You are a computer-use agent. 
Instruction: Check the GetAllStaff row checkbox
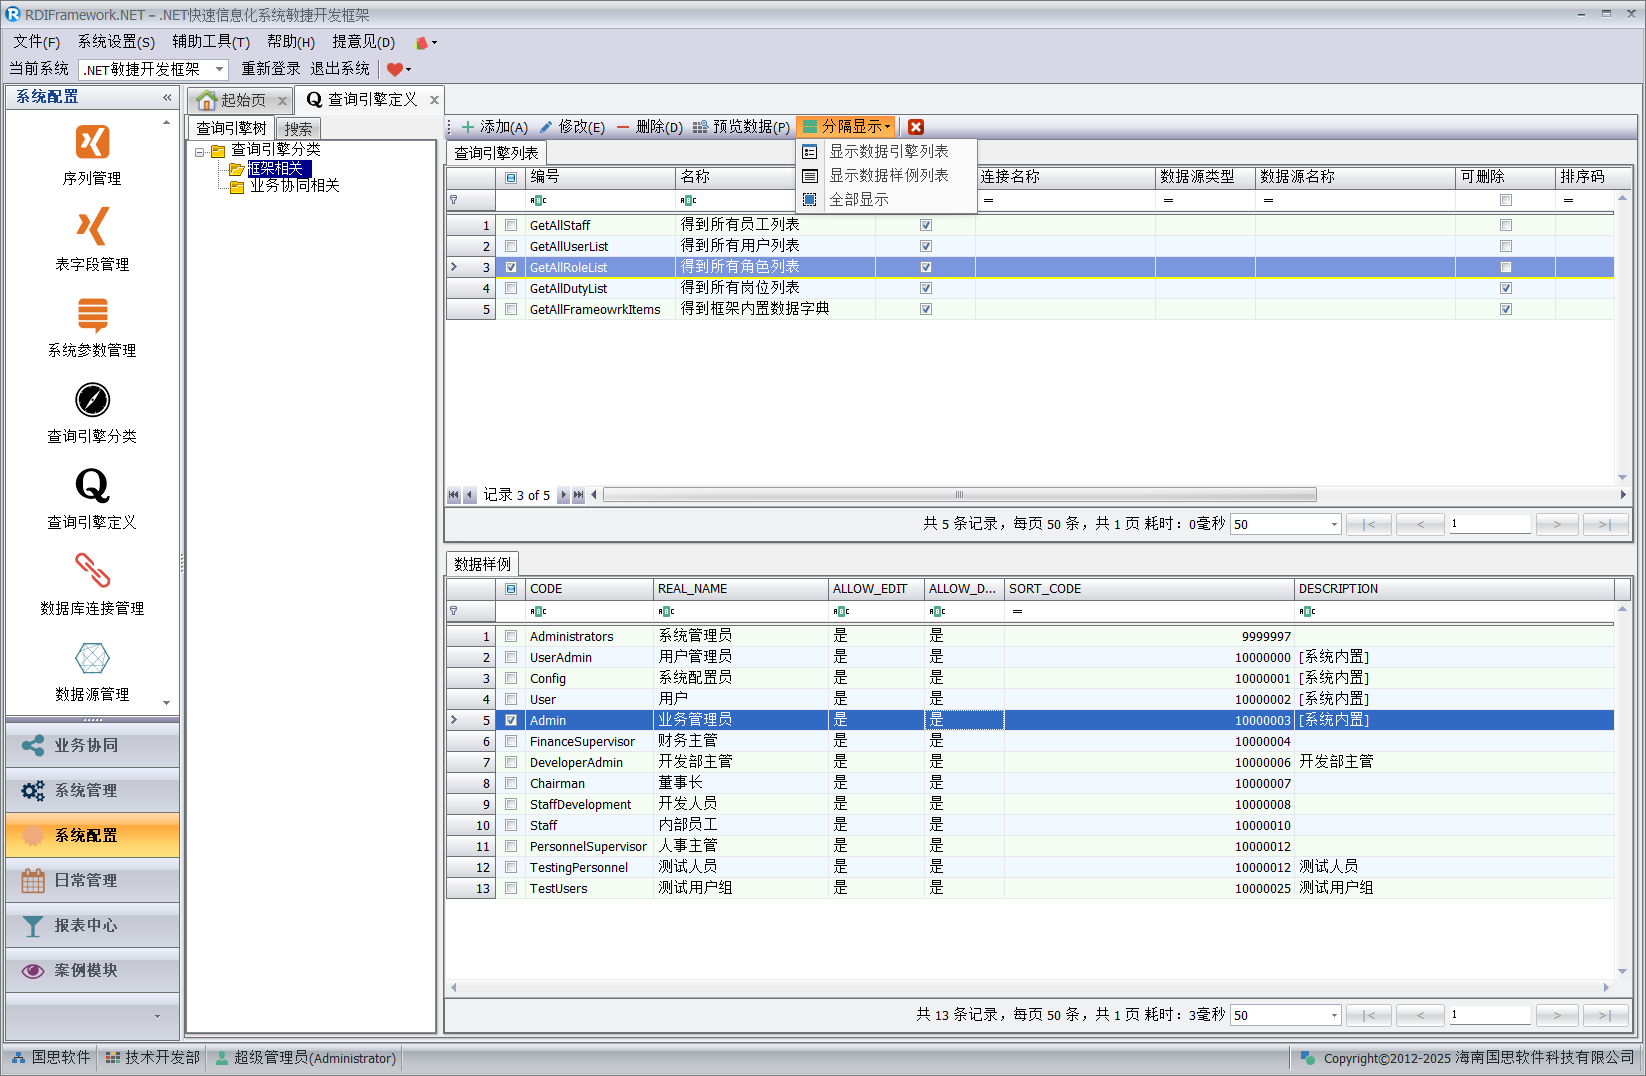point(511,226)
